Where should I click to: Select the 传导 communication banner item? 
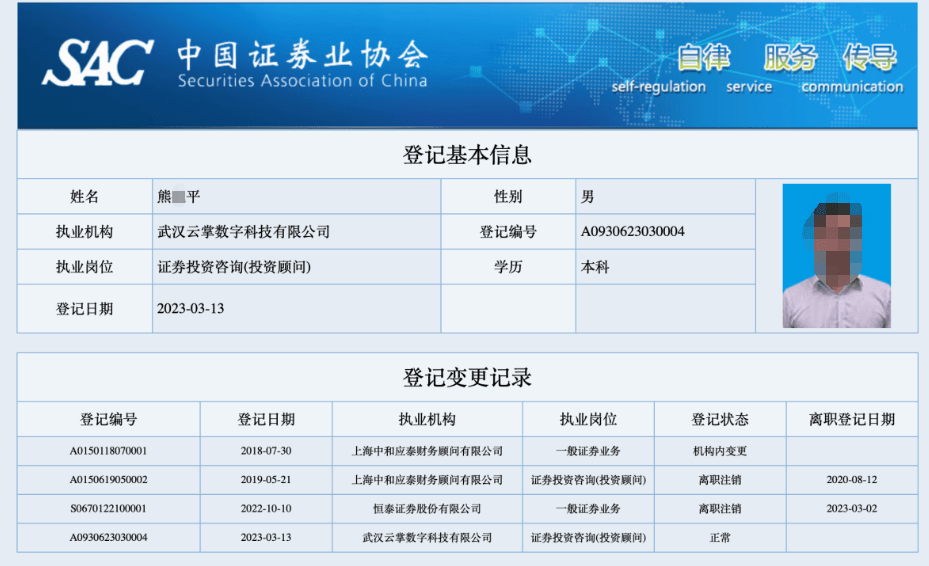(869, 58)
